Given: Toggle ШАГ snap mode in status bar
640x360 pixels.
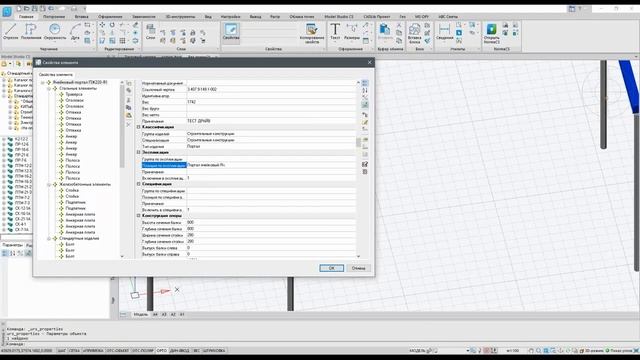Looking at the screenshot, I should pyautogui.click(x=62, y=351).
